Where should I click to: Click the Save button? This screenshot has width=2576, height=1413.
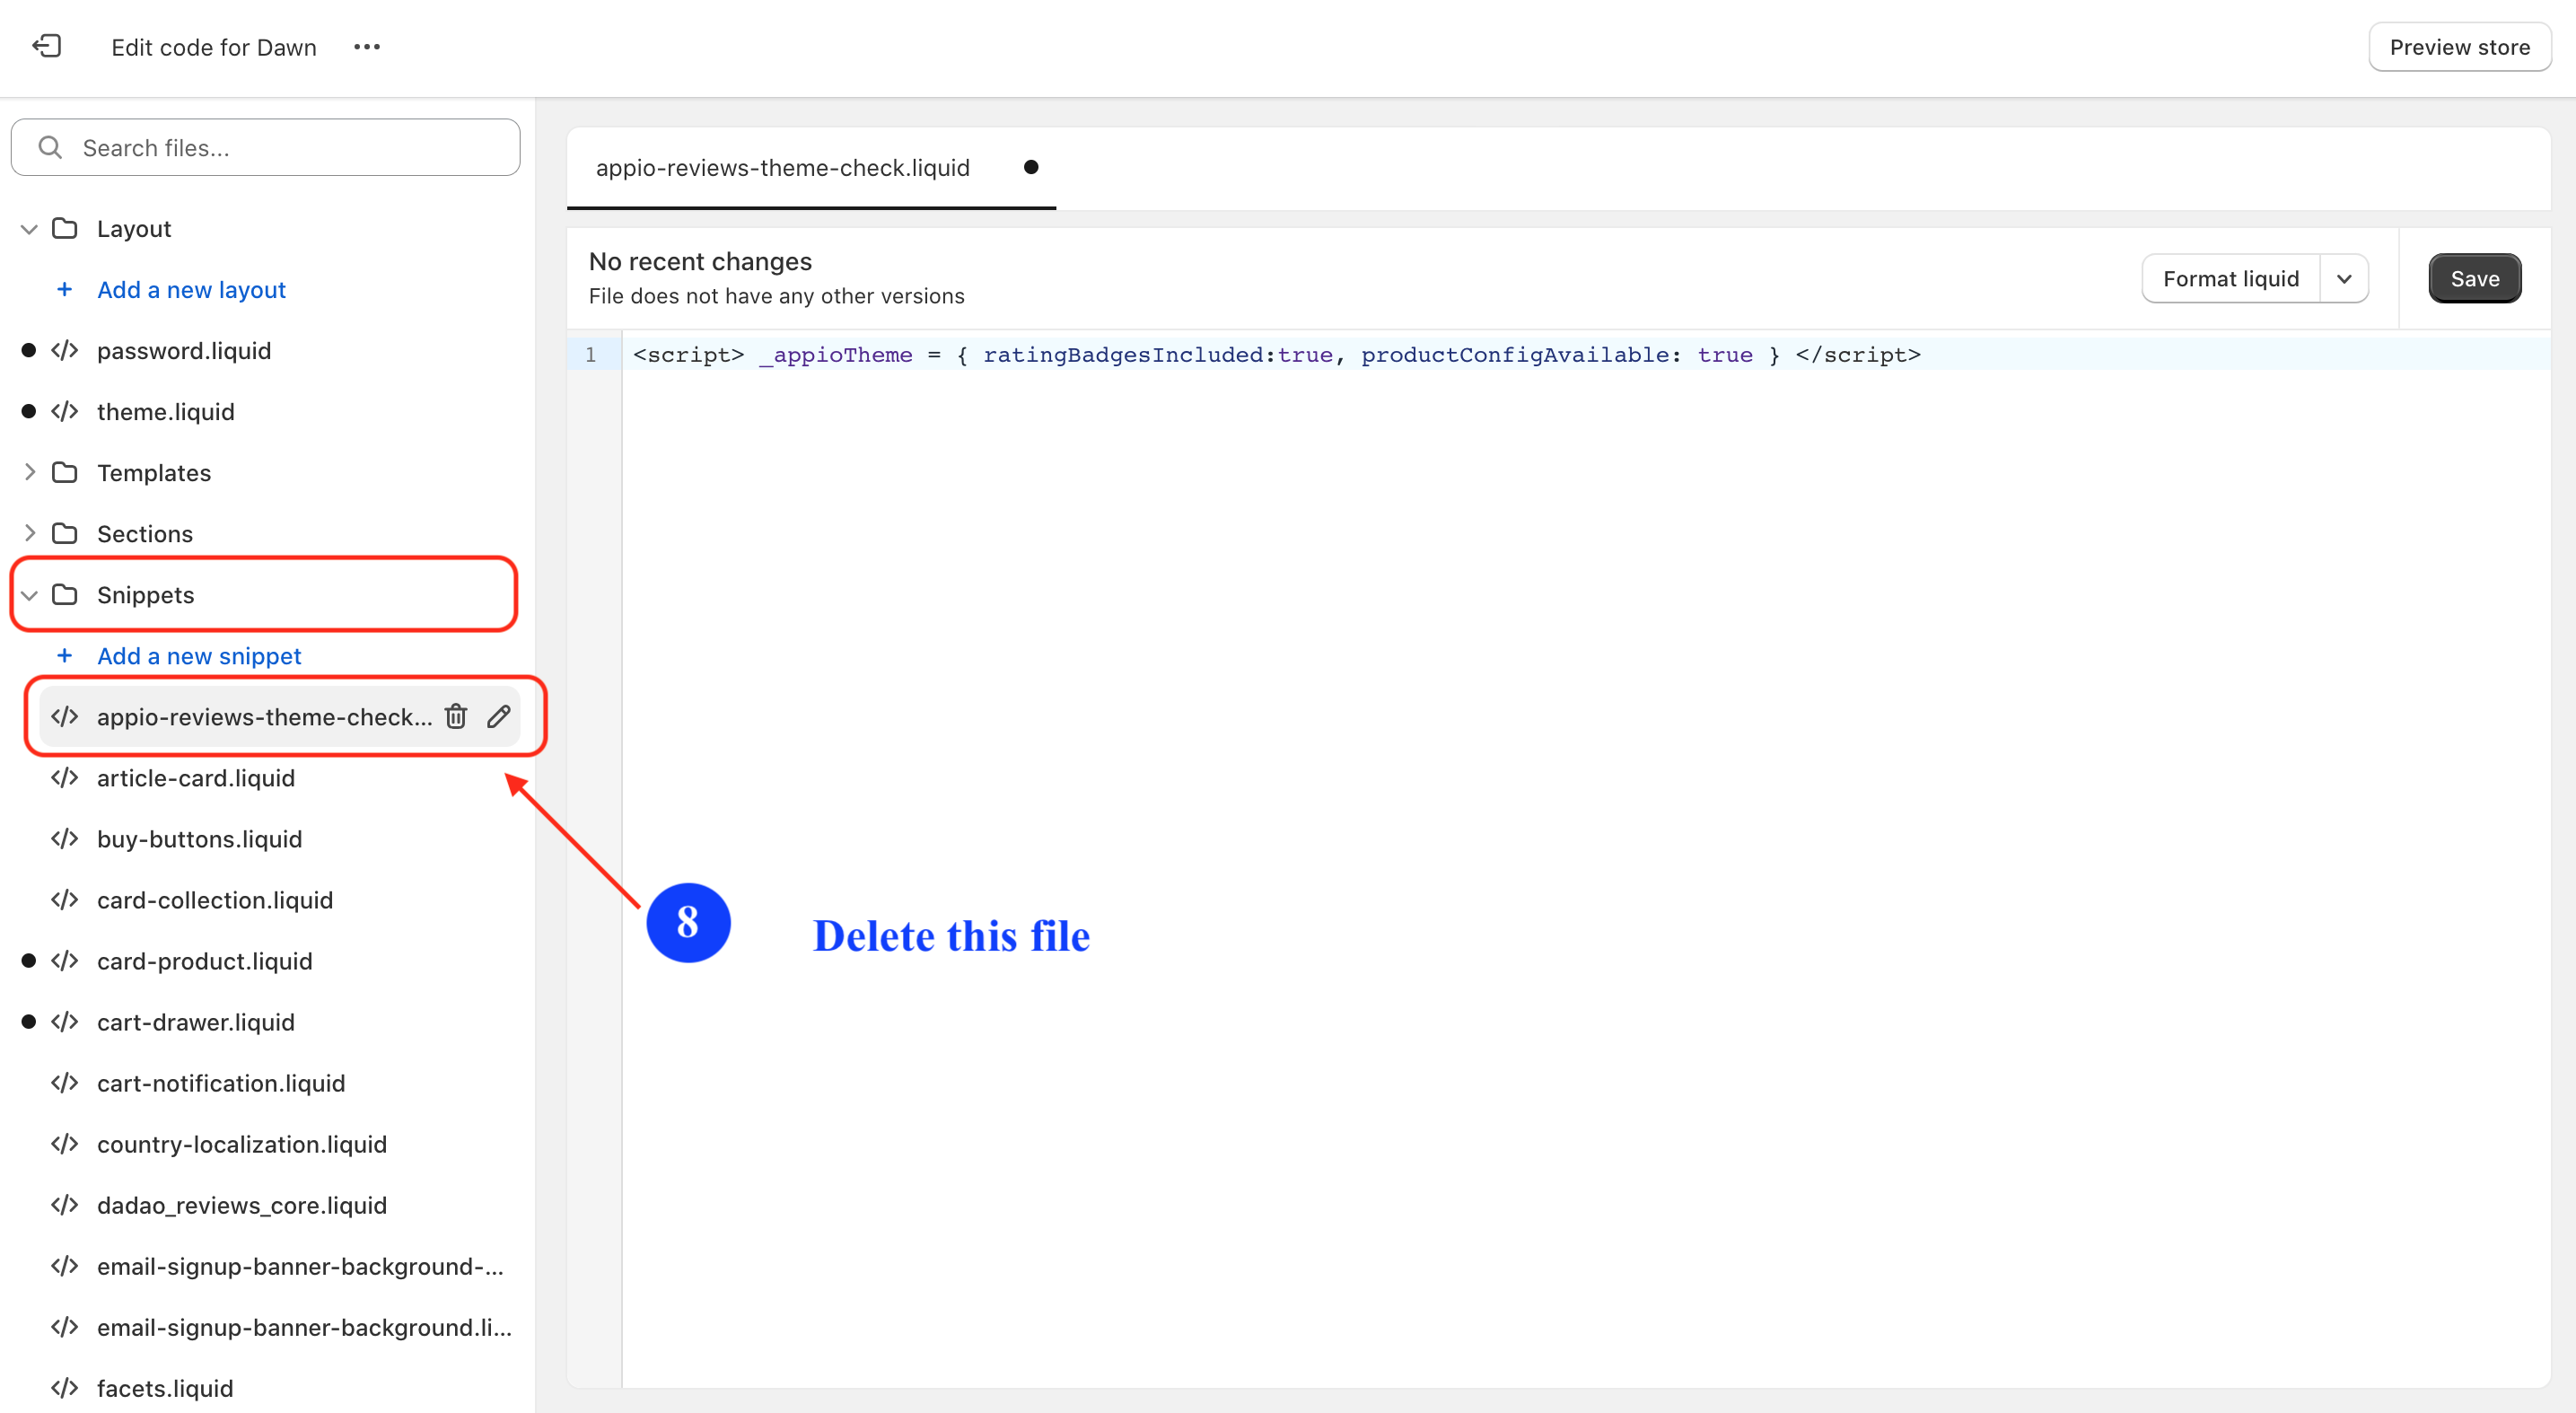tap(2474, 279)
